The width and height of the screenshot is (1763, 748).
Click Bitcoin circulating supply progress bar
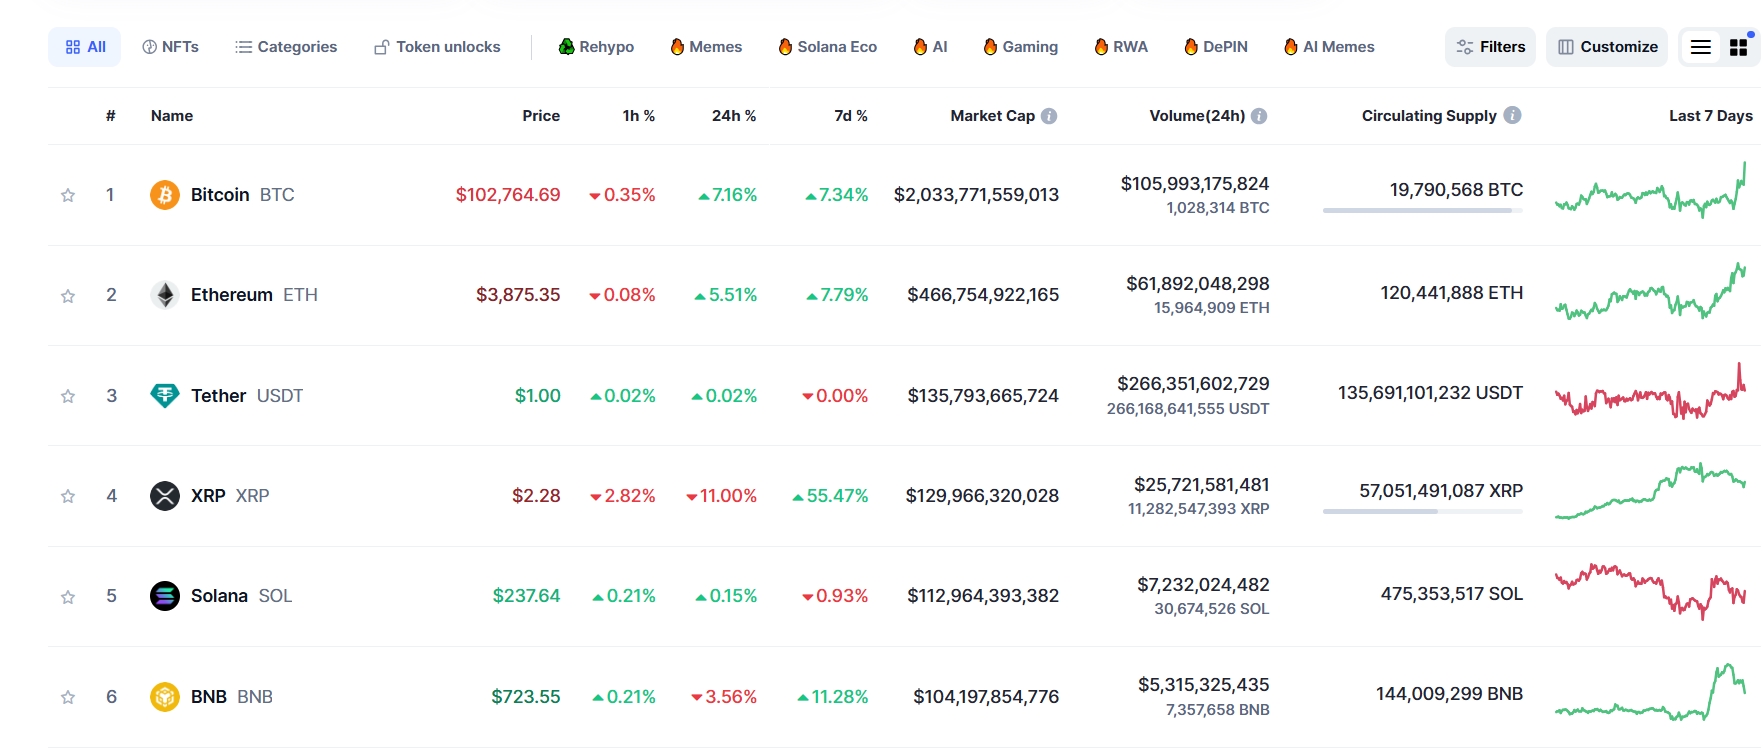1423,211
